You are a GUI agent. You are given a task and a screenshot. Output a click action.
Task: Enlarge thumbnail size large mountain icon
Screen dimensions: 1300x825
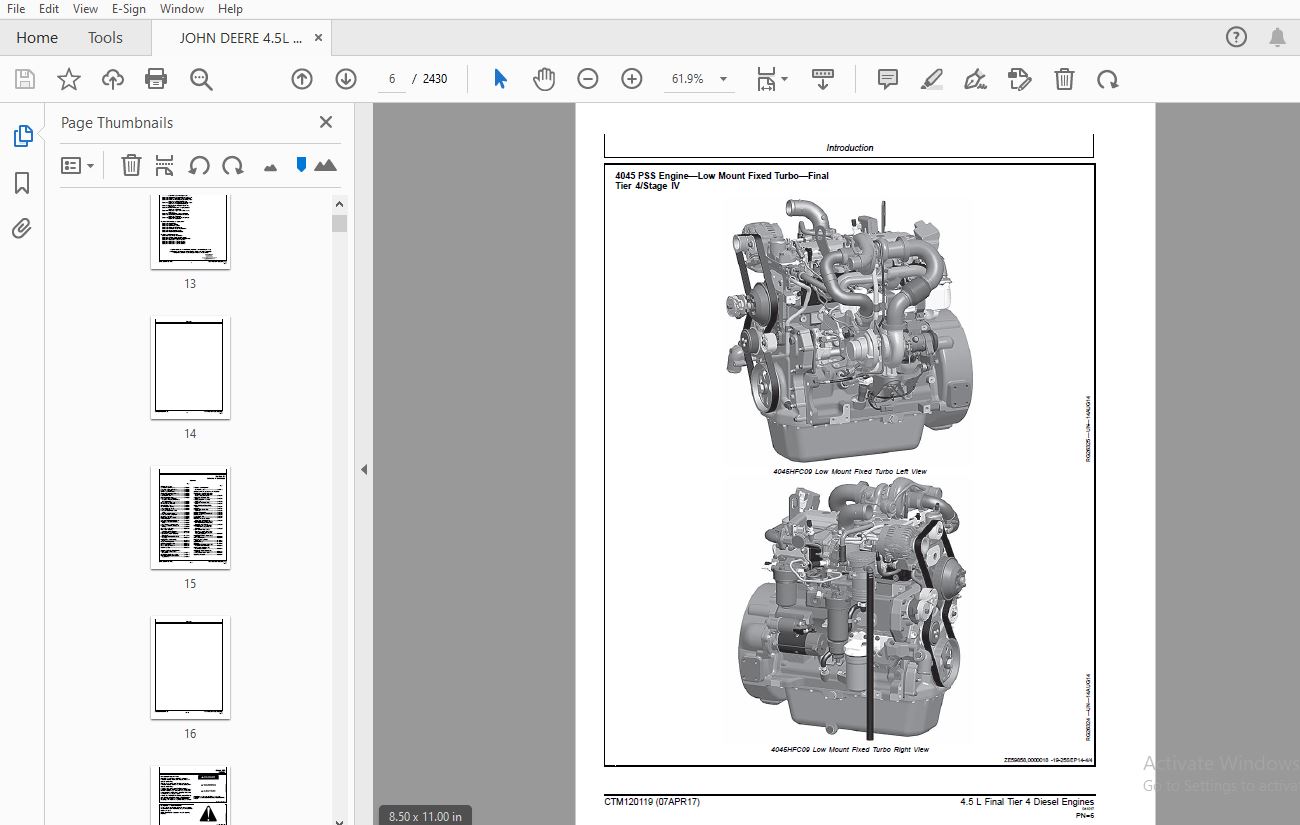tap(325, 166)
